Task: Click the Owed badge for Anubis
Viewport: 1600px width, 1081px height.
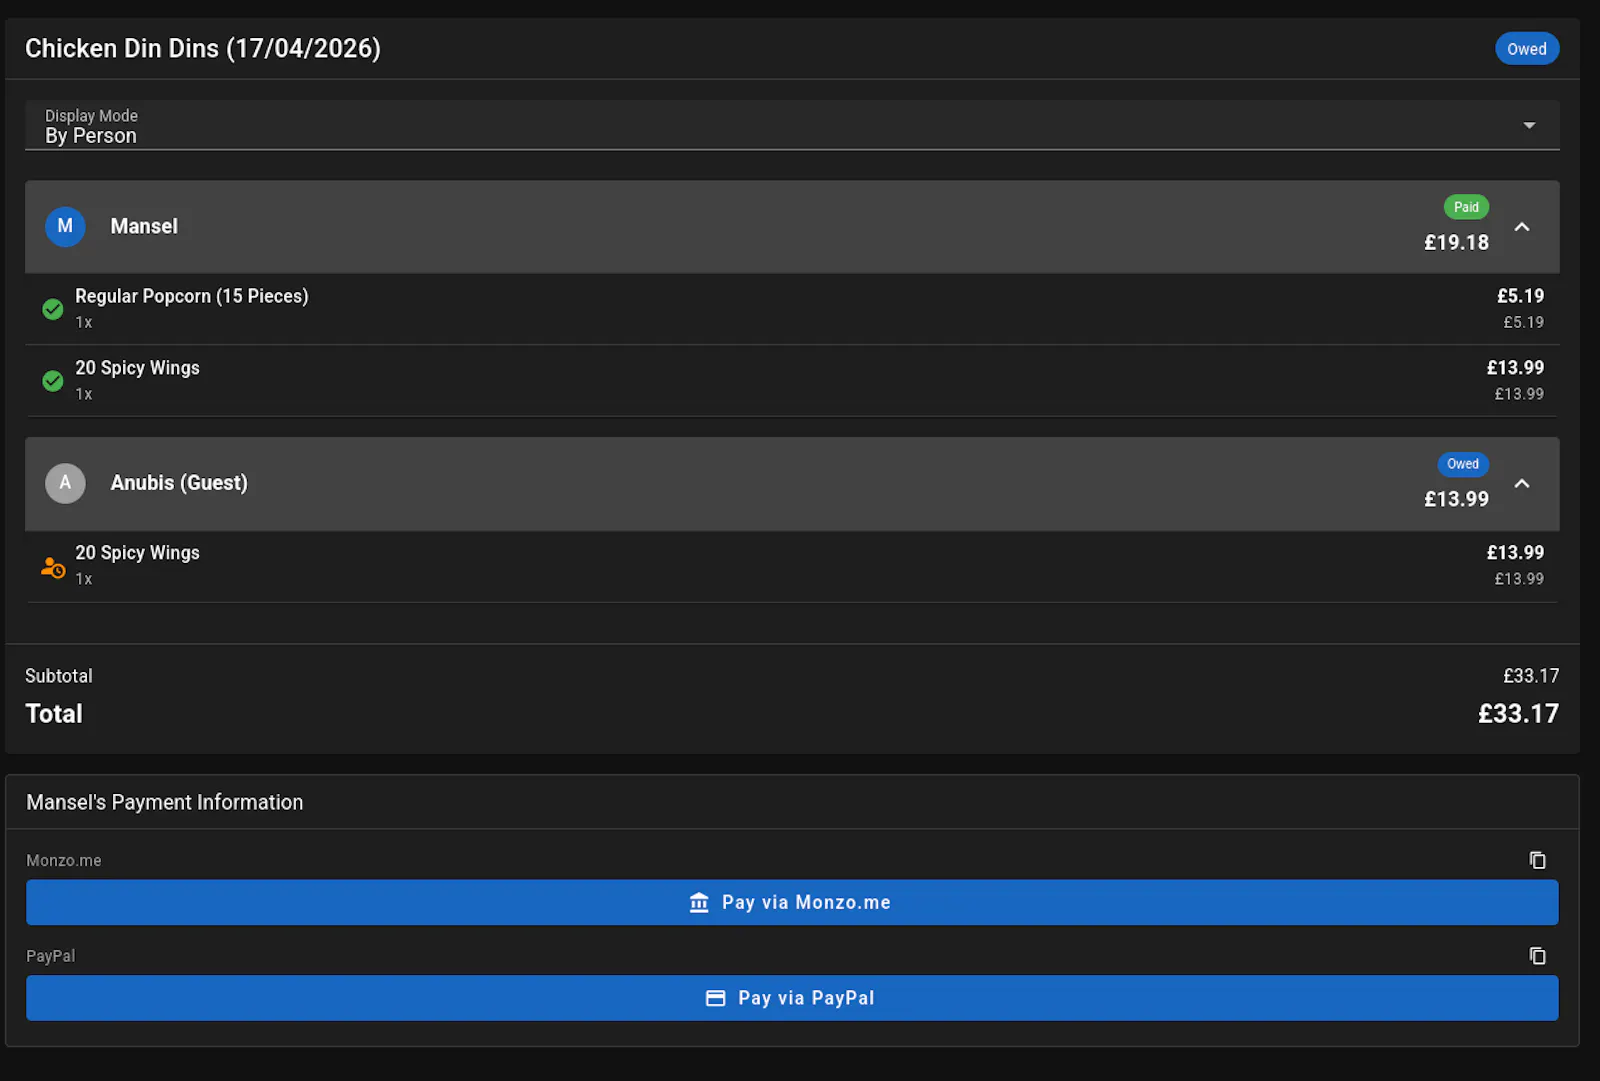Action: 1463,464
